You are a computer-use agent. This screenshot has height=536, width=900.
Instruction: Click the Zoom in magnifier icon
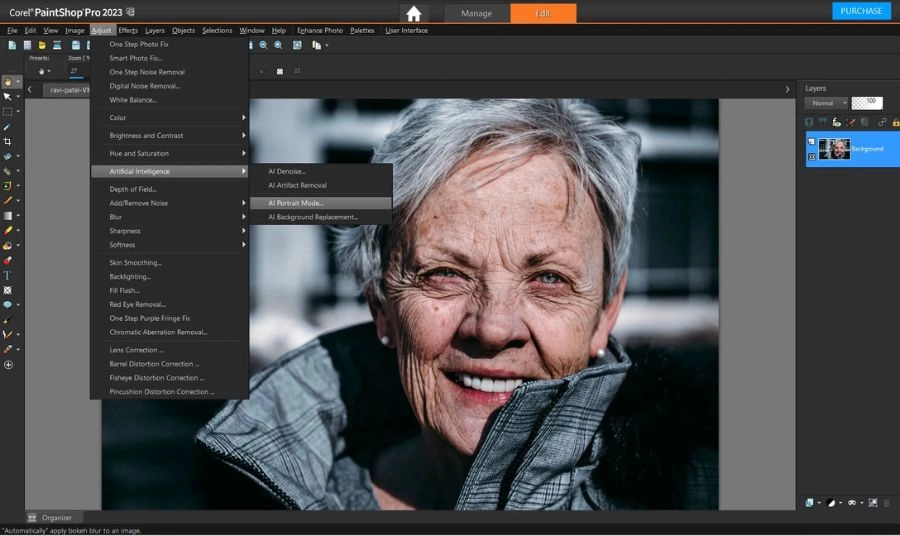pos(278,45)
